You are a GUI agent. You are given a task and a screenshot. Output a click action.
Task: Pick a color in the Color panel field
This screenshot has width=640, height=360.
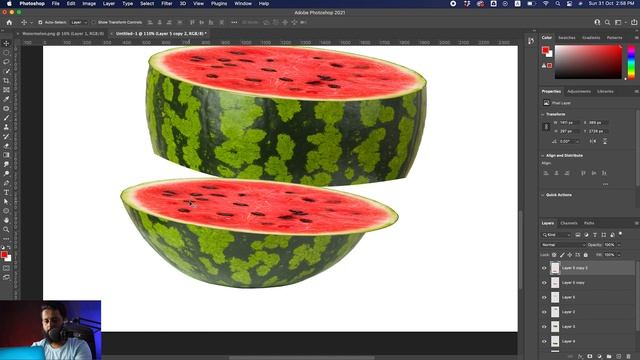pyautogui.click(x=588, y=62)
